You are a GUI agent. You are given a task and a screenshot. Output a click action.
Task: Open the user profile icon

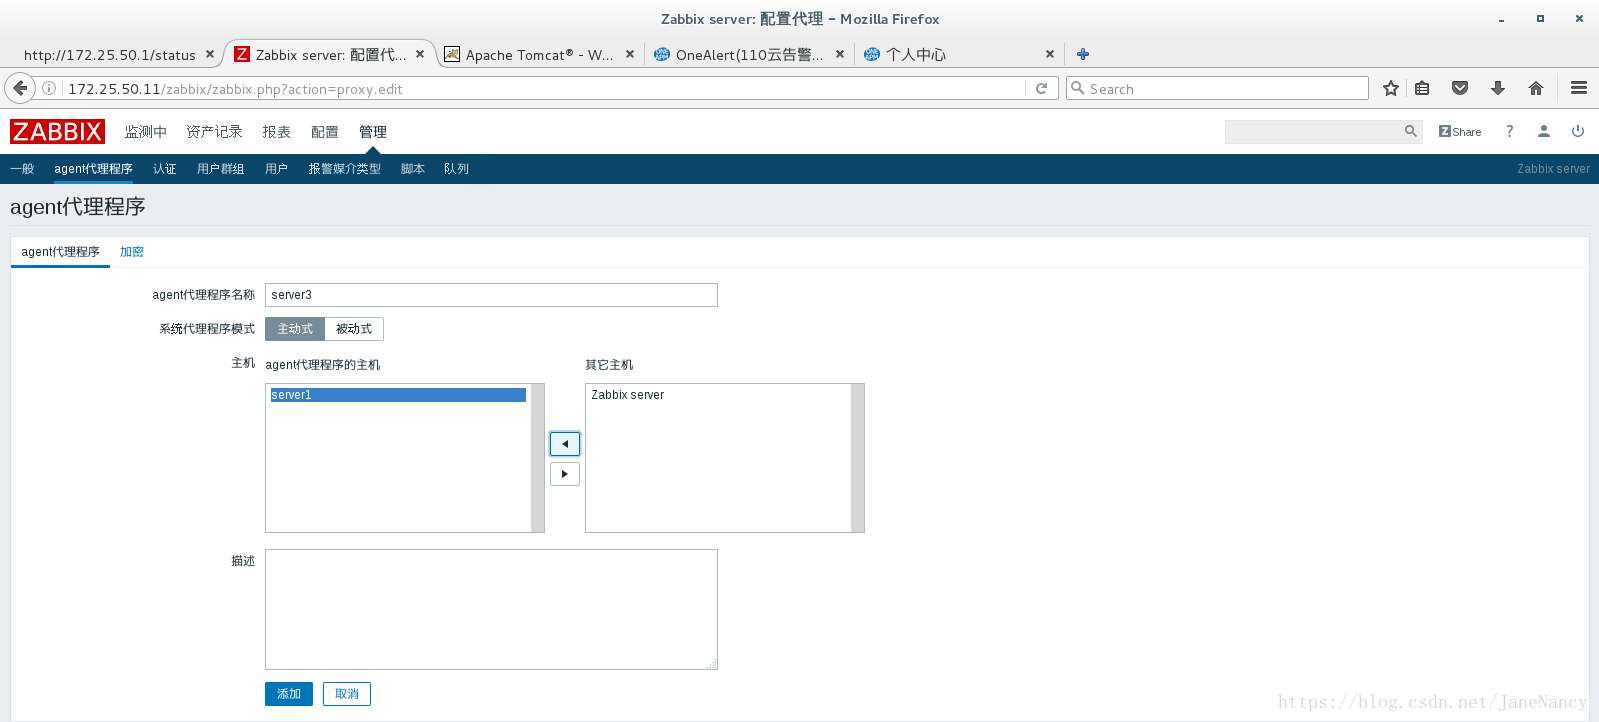click(1543, 131)
